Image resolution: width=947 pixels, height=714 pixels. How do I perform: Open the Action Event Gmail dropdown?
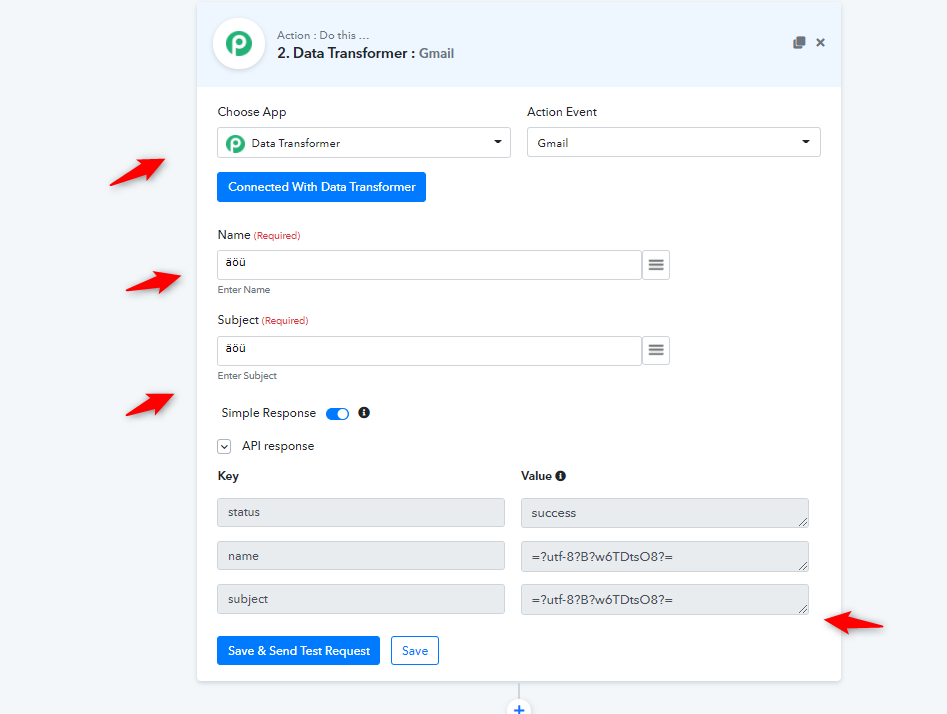[x=673, y=143]
